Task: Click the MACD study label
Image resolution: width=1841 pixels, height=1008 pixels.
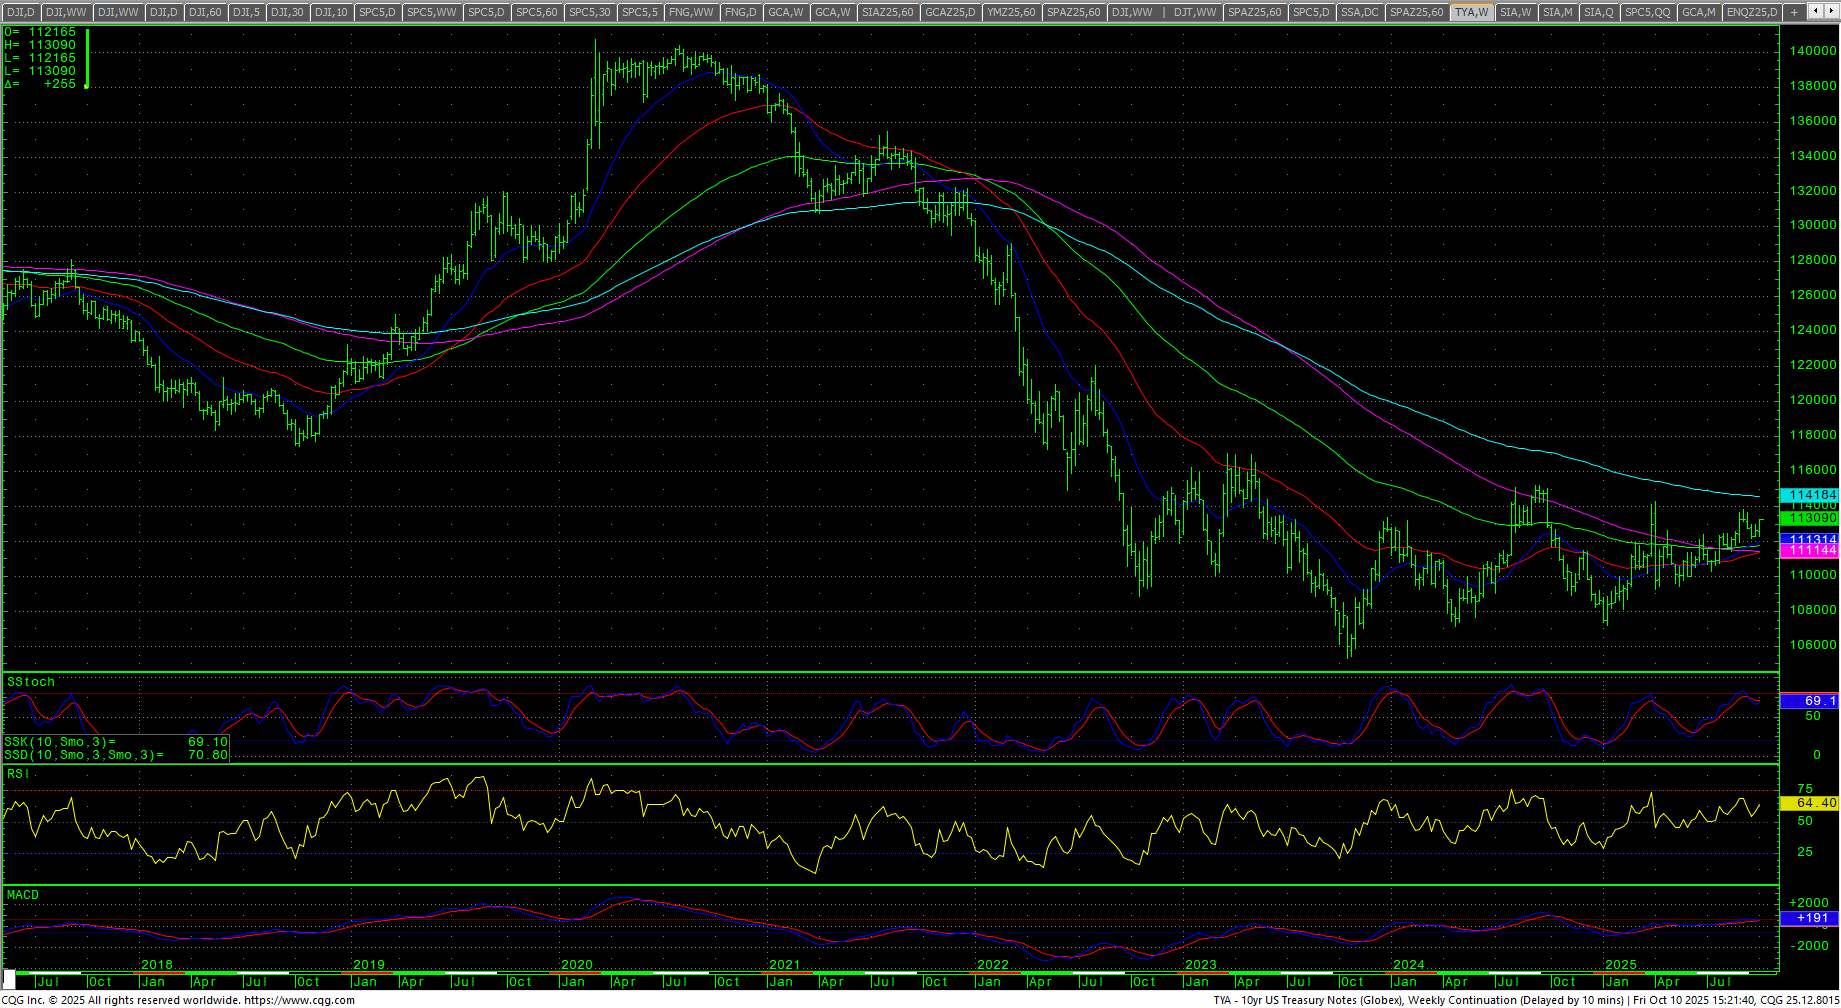Action: tap(23, 895)
